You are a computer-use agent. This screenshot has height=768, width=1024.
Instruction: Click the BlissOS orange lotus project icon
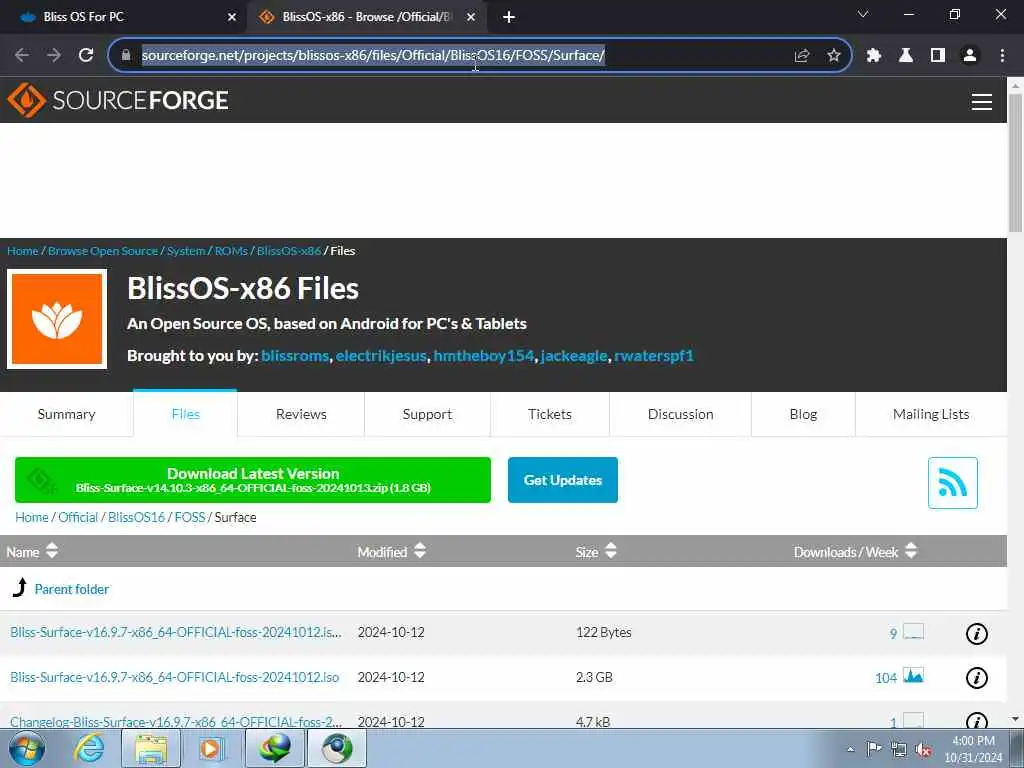pos(57,319)
